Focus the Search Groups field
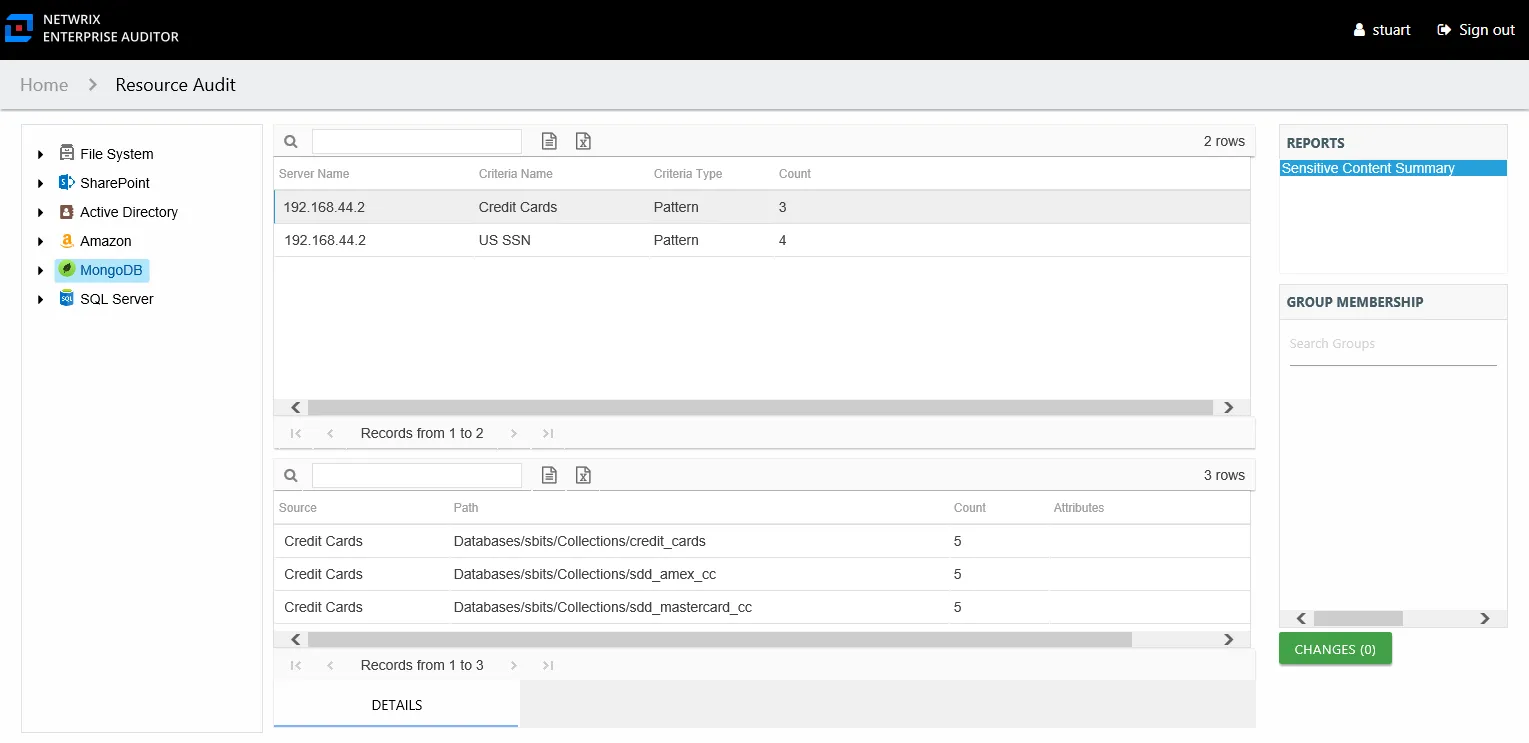Image resolution: width=1529 pixels, height=743 pixels. tap(1393, 344)
